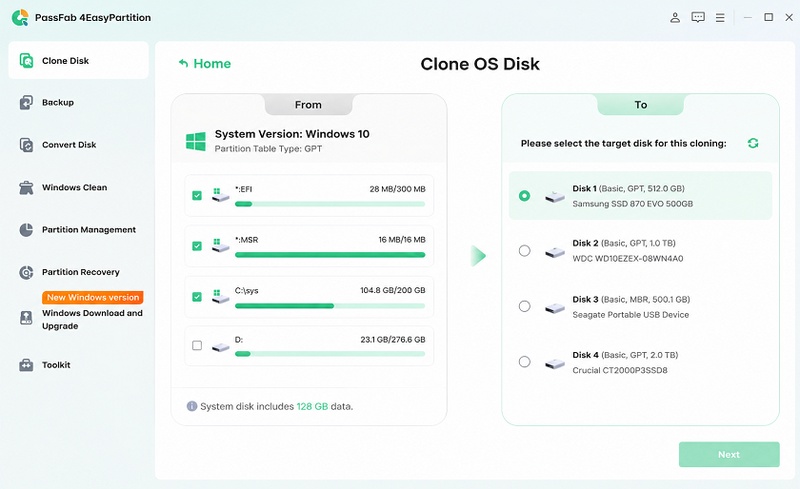Click the Convert Disk sidebar icon
This screenshot has width=800, height=489.
(x=26, y=145)
